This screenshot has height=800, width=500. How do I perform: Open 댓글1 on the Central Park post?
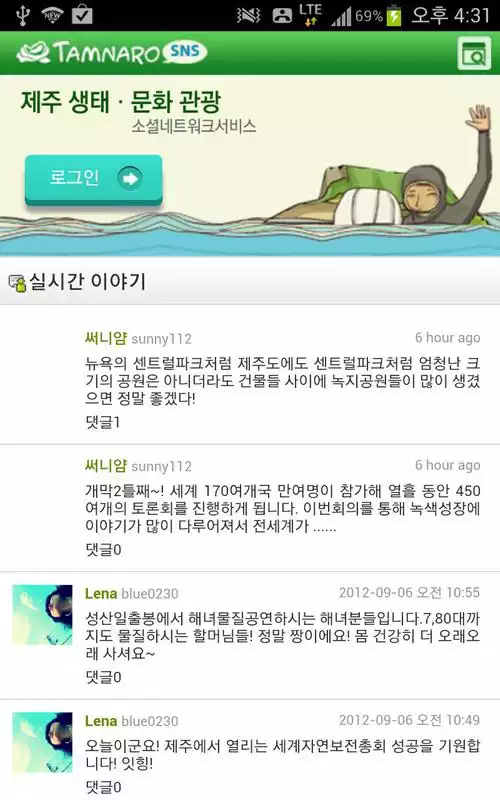coord(103,422)
